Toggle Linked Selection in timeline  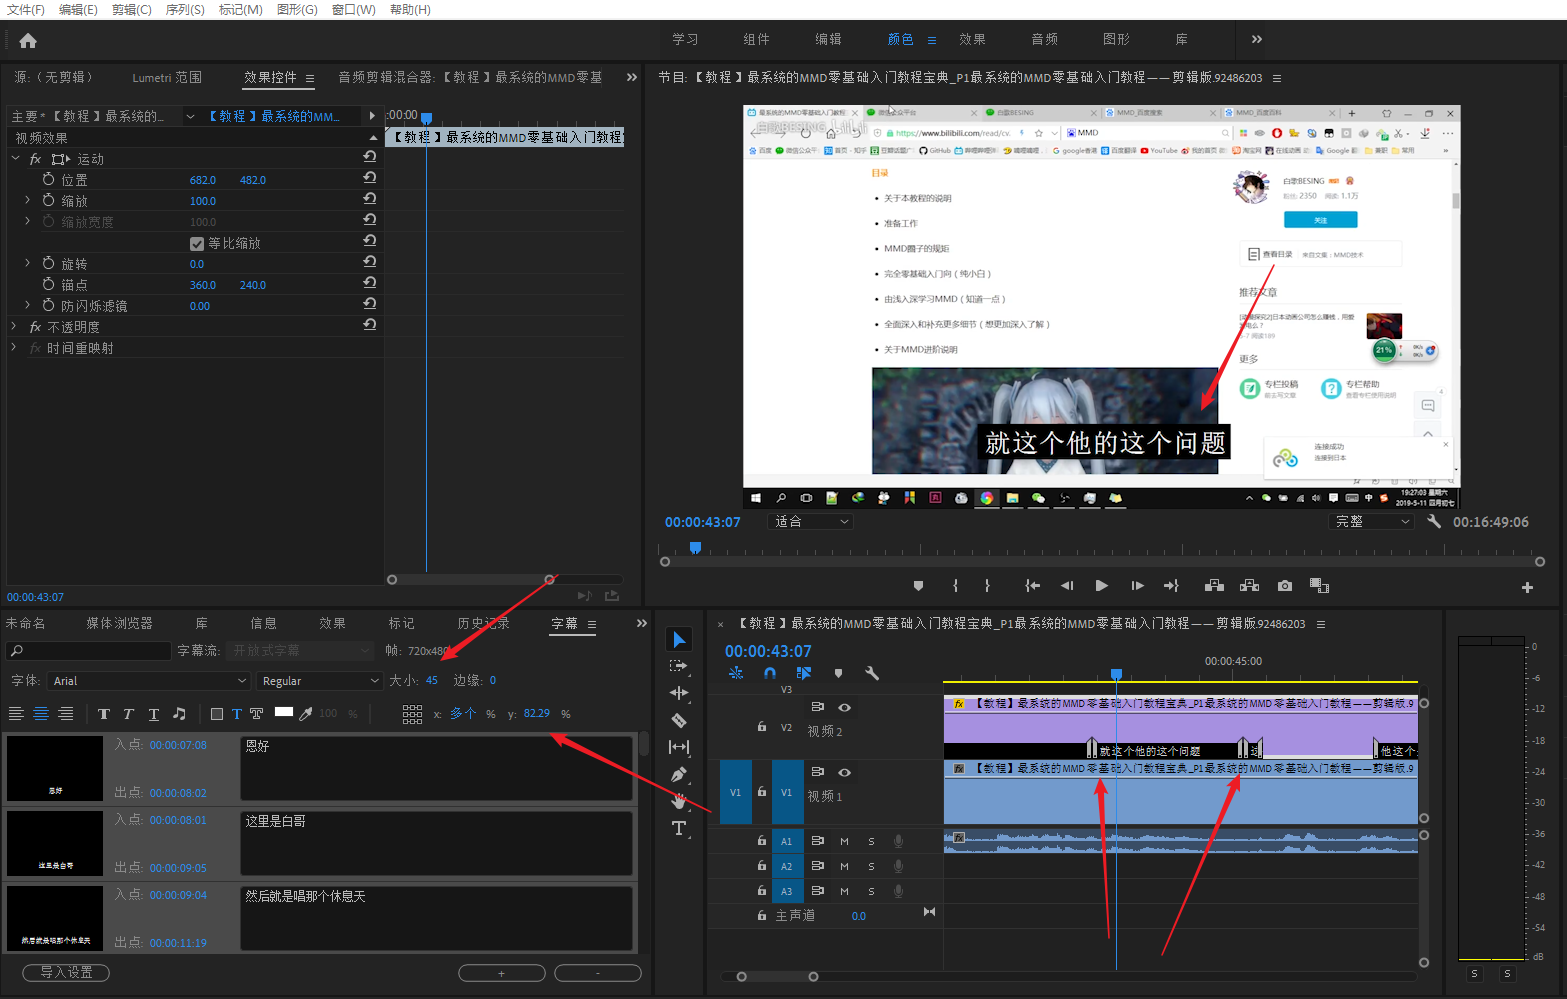click(x=803, y=673)
